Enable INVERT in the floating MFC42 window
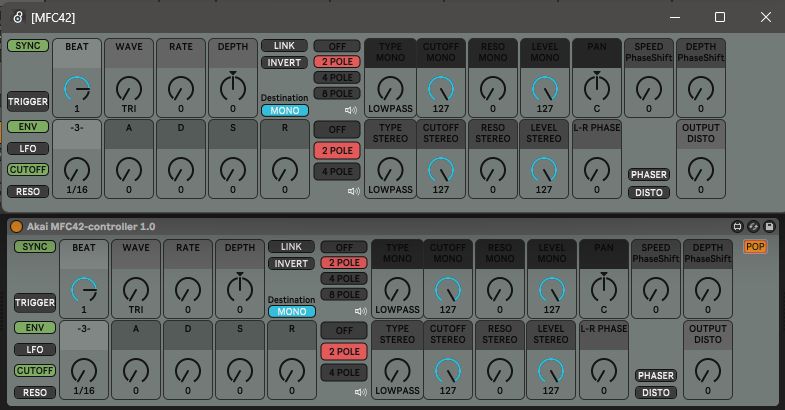Screen dimensions: 785x410 point(284,63)
